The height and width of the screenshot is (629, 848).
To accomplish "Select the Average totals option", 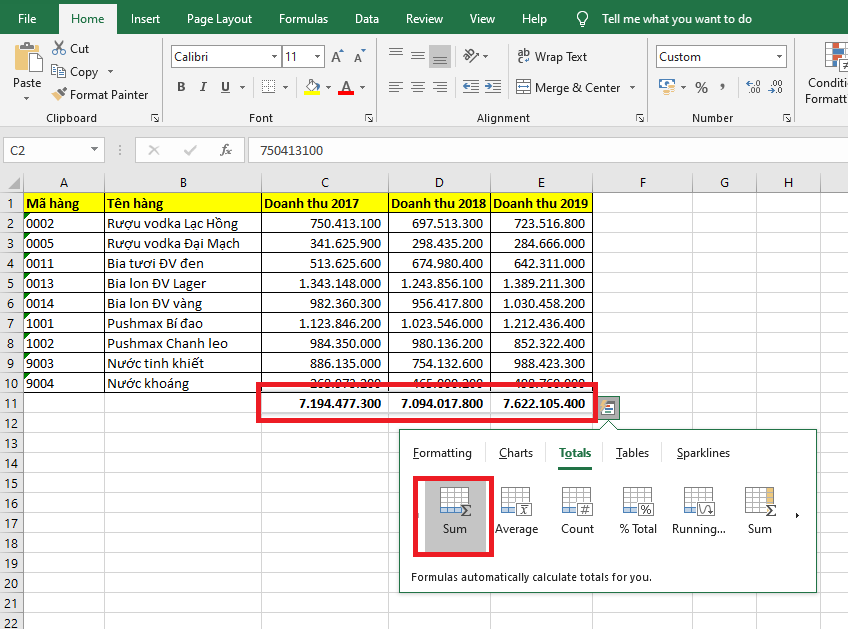I will [x=516, y=511].
